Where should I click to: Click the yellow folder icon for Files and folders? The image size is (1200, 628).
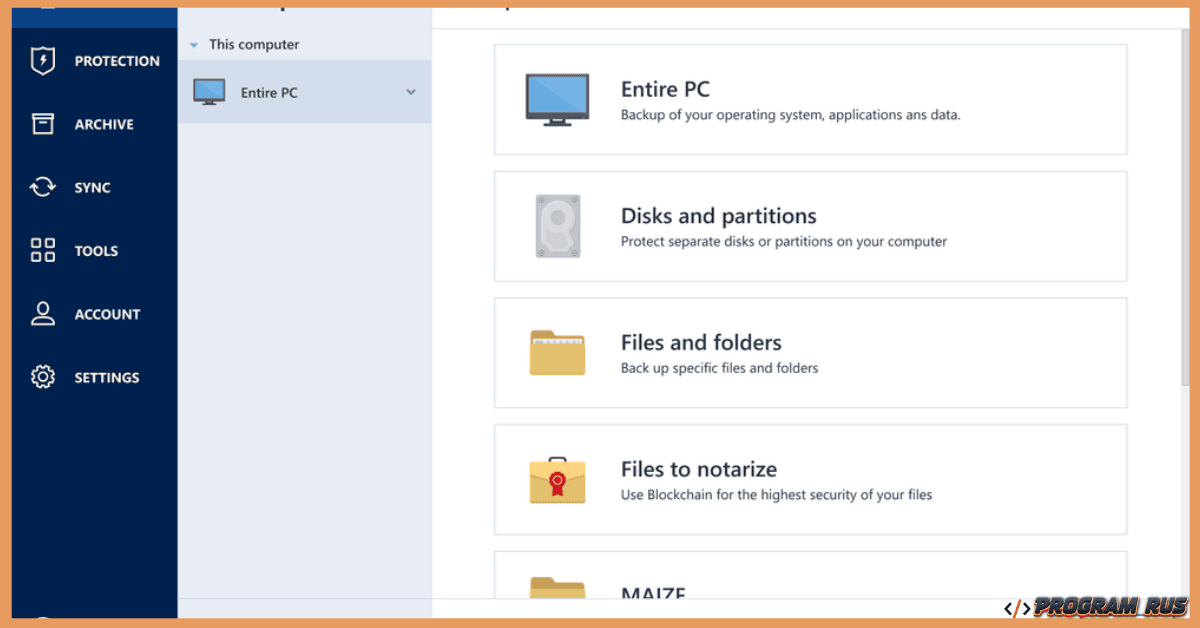point(557,353)
